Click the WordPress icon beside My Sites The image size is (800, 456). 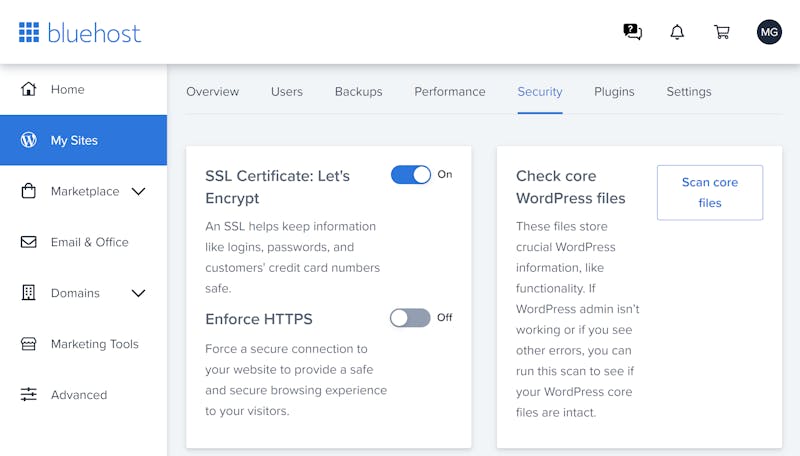(x=29, y=140)
